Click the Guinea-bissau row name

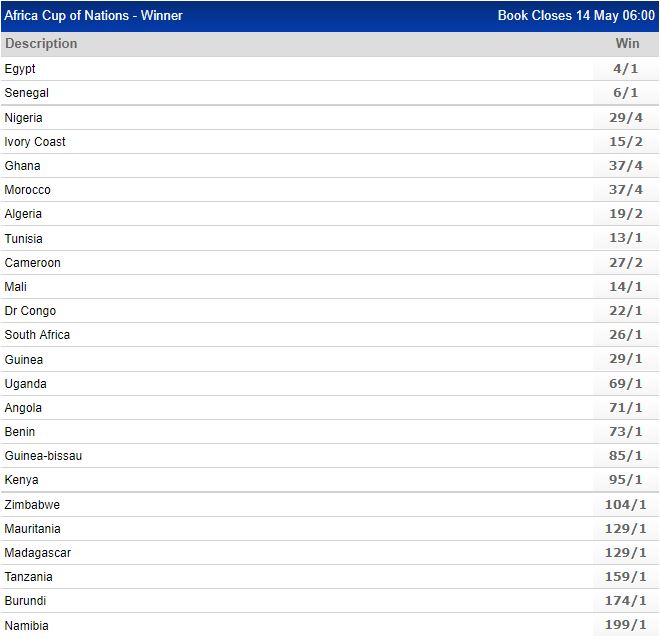point(43,456)
